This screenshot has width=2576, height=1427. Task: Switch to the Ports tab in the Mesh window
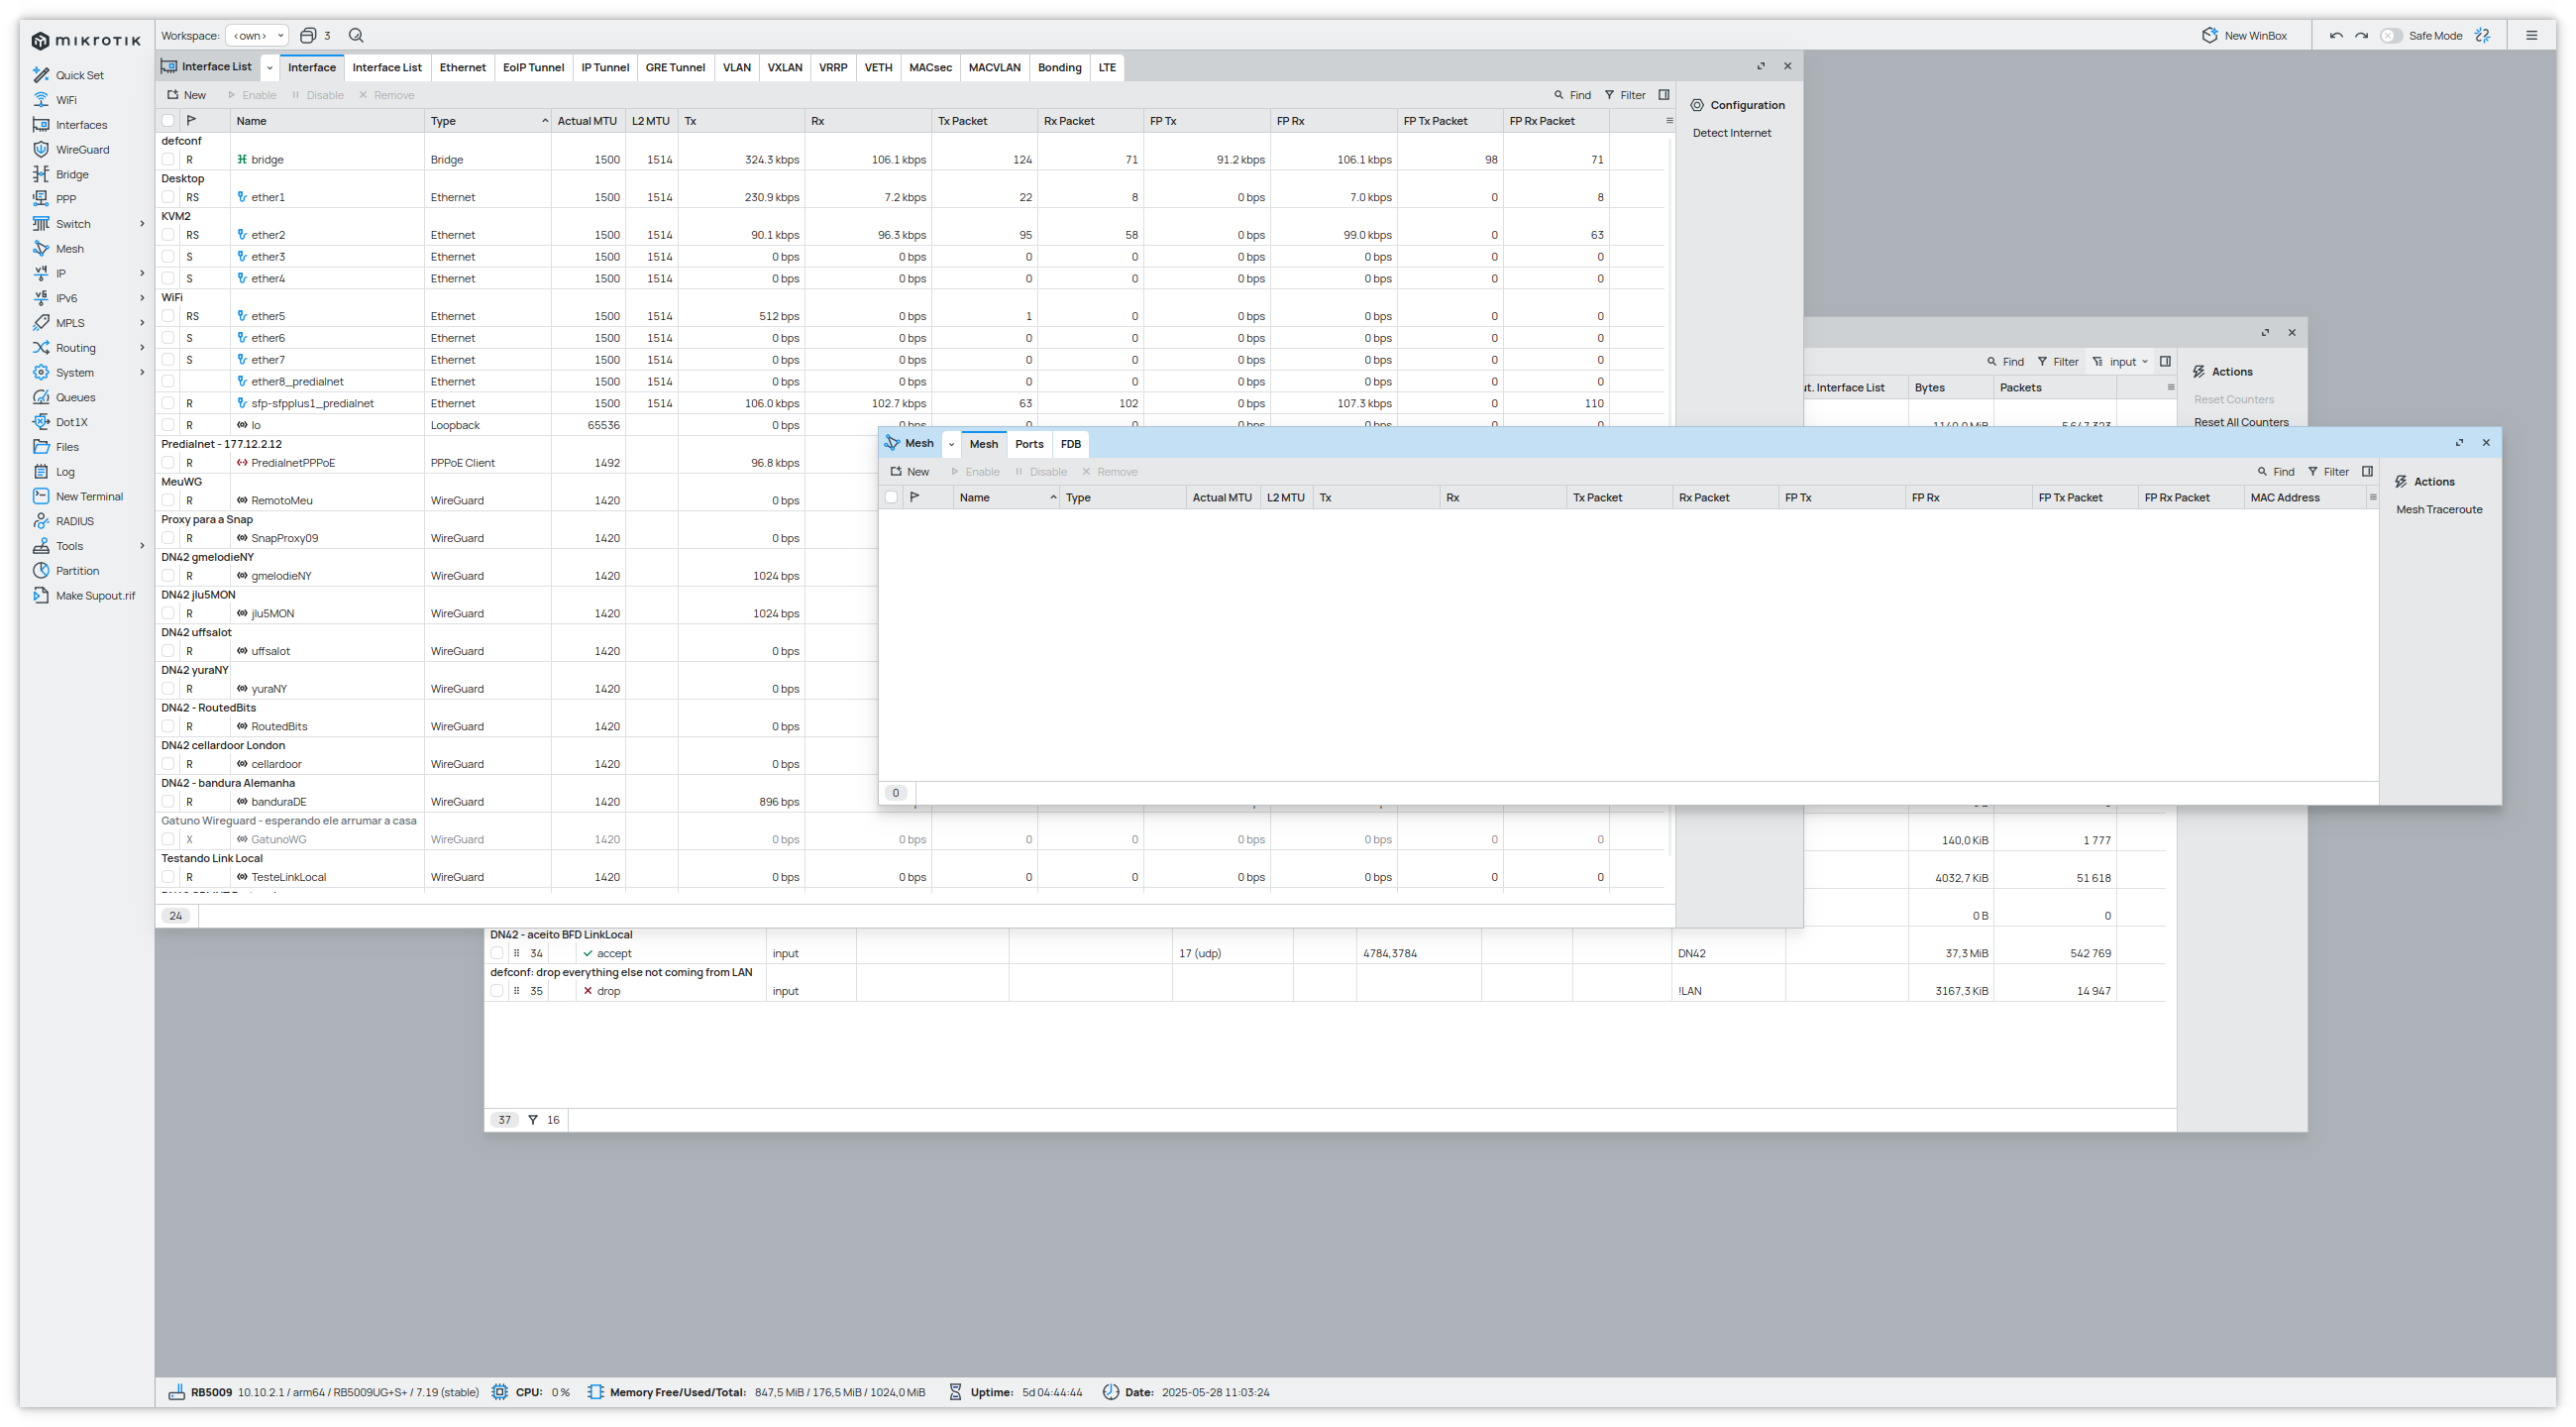[1029, 444]
